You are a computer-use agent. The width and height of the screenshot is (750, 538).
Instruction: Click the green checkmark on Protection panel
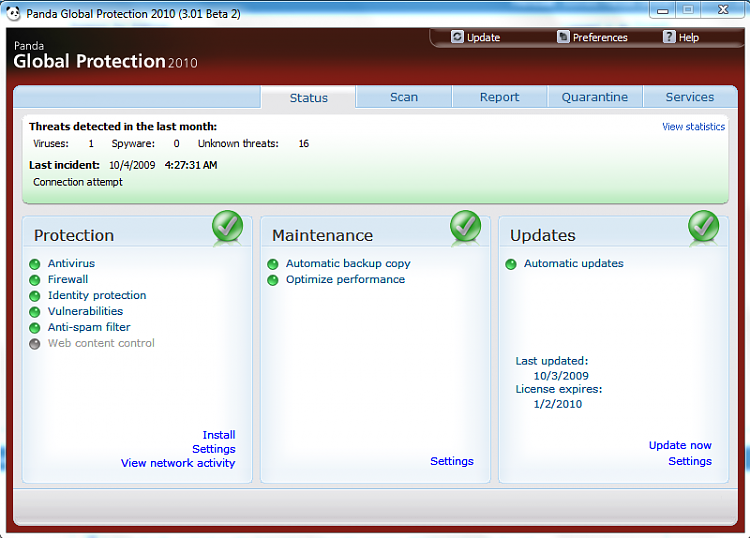[228, 227]
